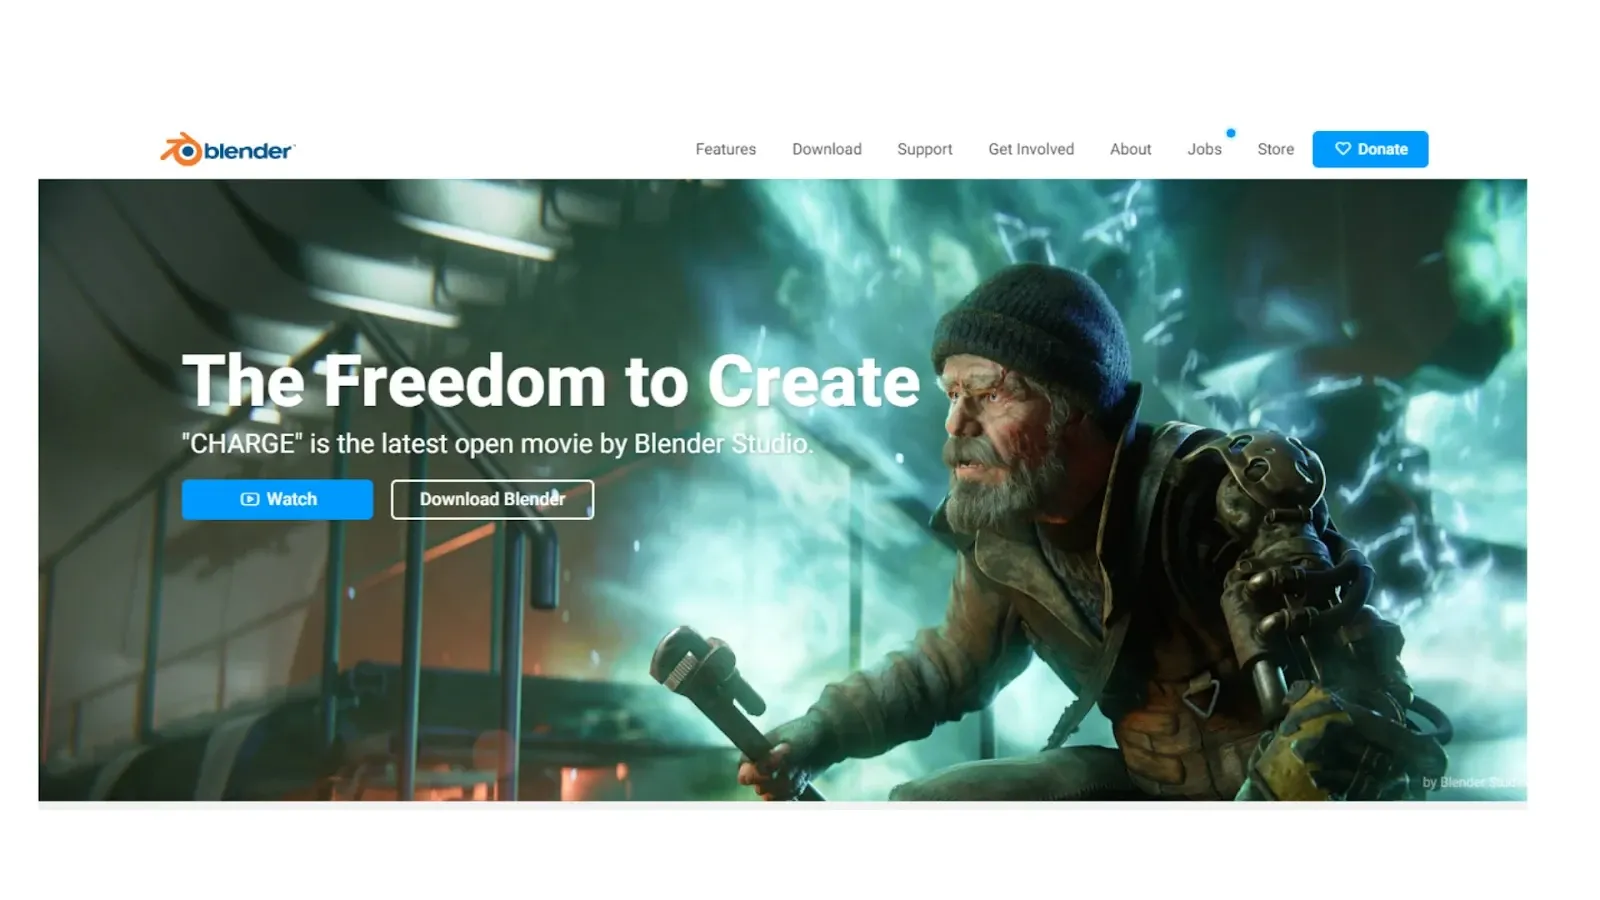This screenshot has height=900, width=1600.
Task: Click the blue Donate button
Action: point(1370,149)
